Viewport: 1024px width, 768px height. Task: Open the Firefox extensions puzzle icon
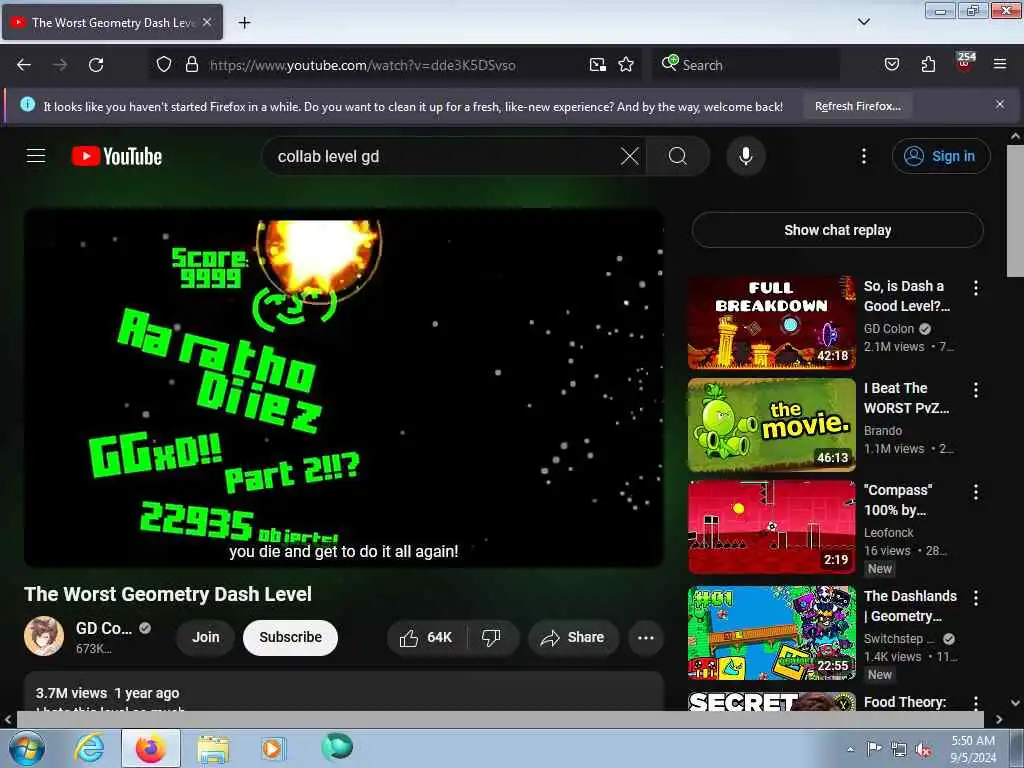pos(928,65)
